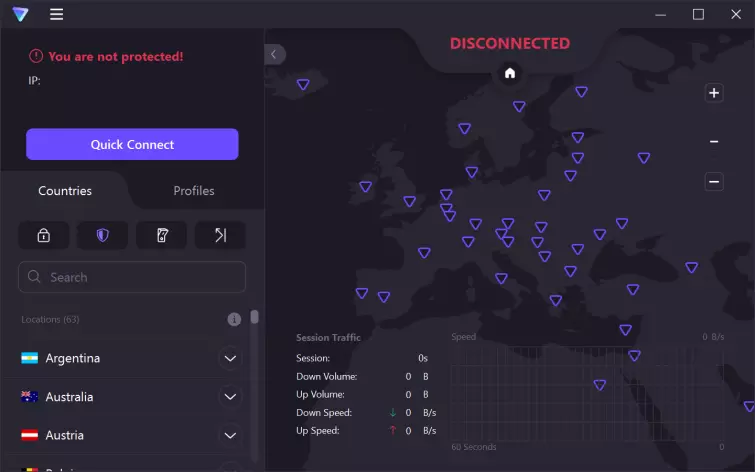Expand Austria server list
Image resolution: width=755 pixels, height=472 pixels.
[230, 435]
